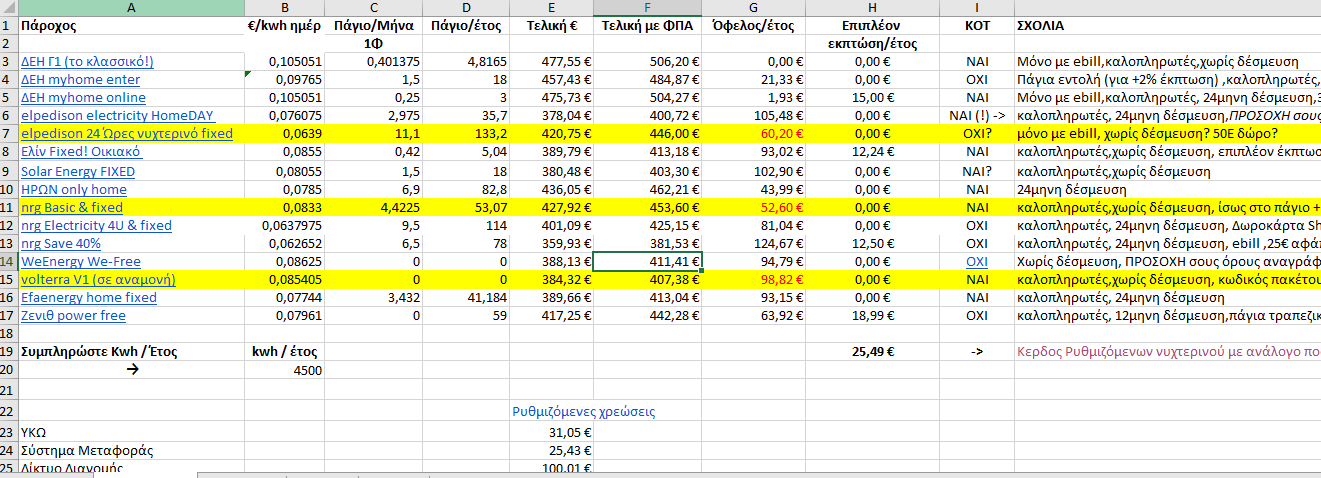1321x478 pixels.
Task: Select the 133,2 cell in elpedison row
Action: coord(466,134)
